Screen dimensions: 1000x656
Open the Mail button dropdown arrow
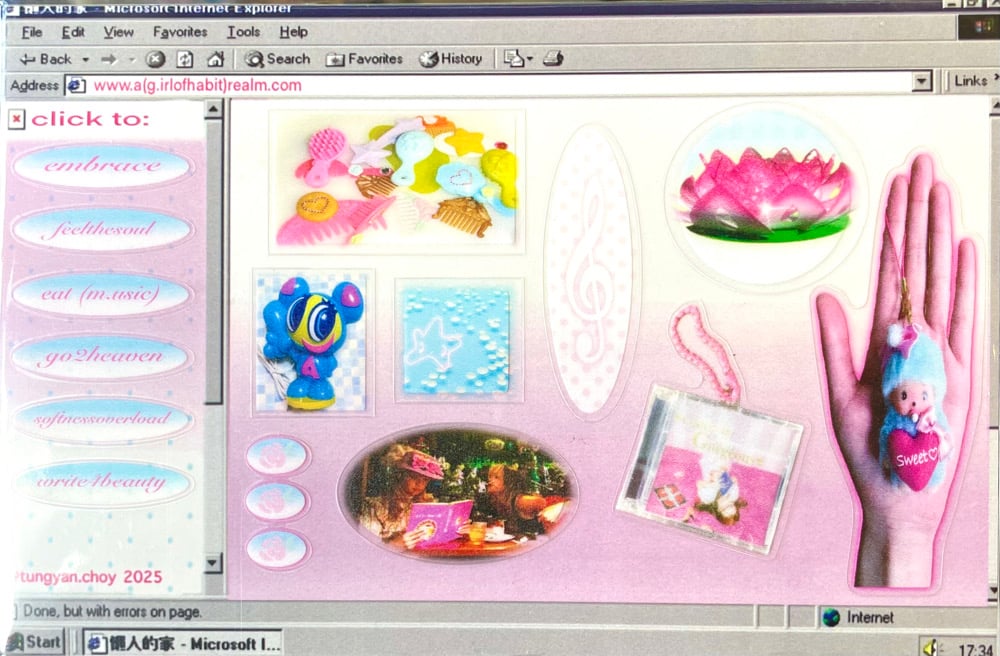[x=530, y=60]
